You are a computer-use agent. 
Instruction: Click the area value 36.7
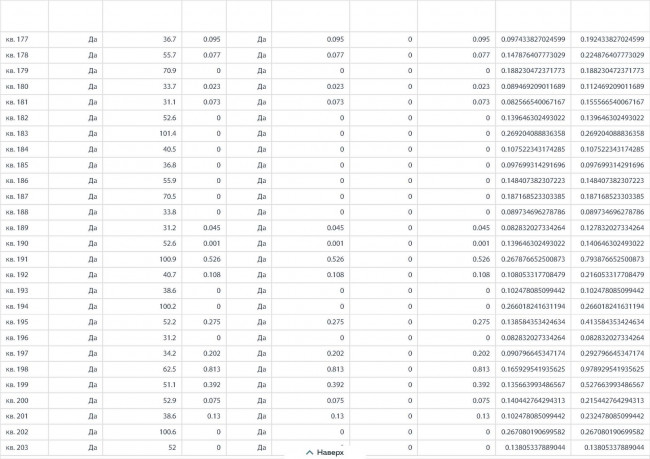[170, 39]
